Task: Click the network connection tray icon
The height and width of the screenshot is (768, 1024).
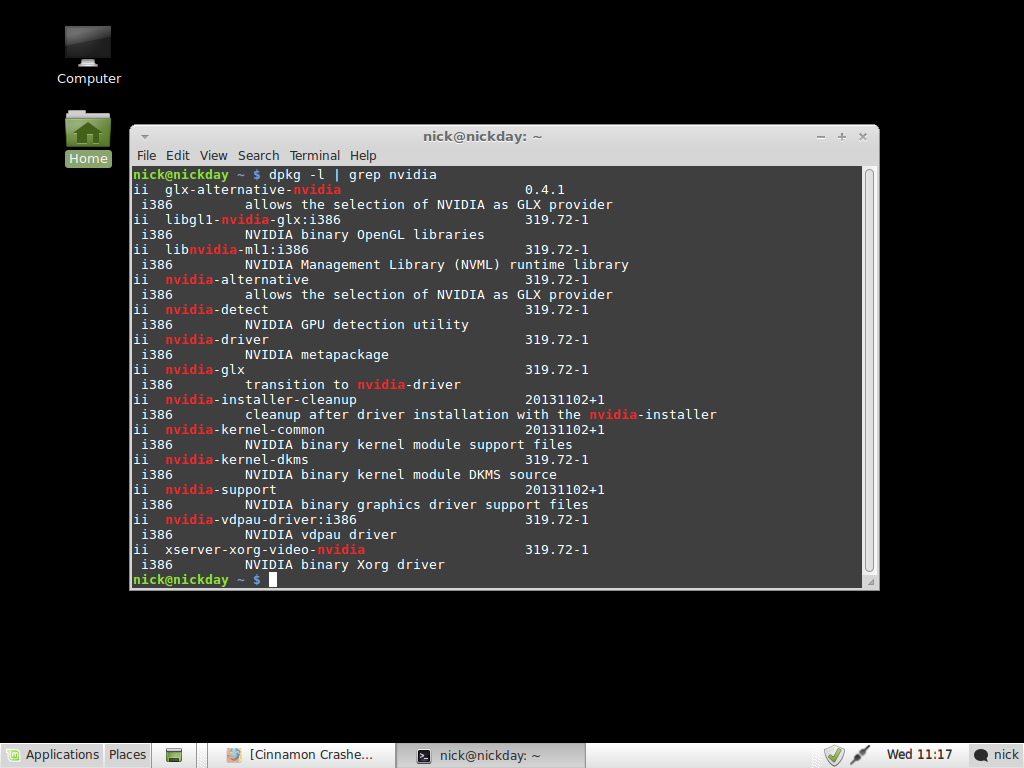Action: point(861,755)
